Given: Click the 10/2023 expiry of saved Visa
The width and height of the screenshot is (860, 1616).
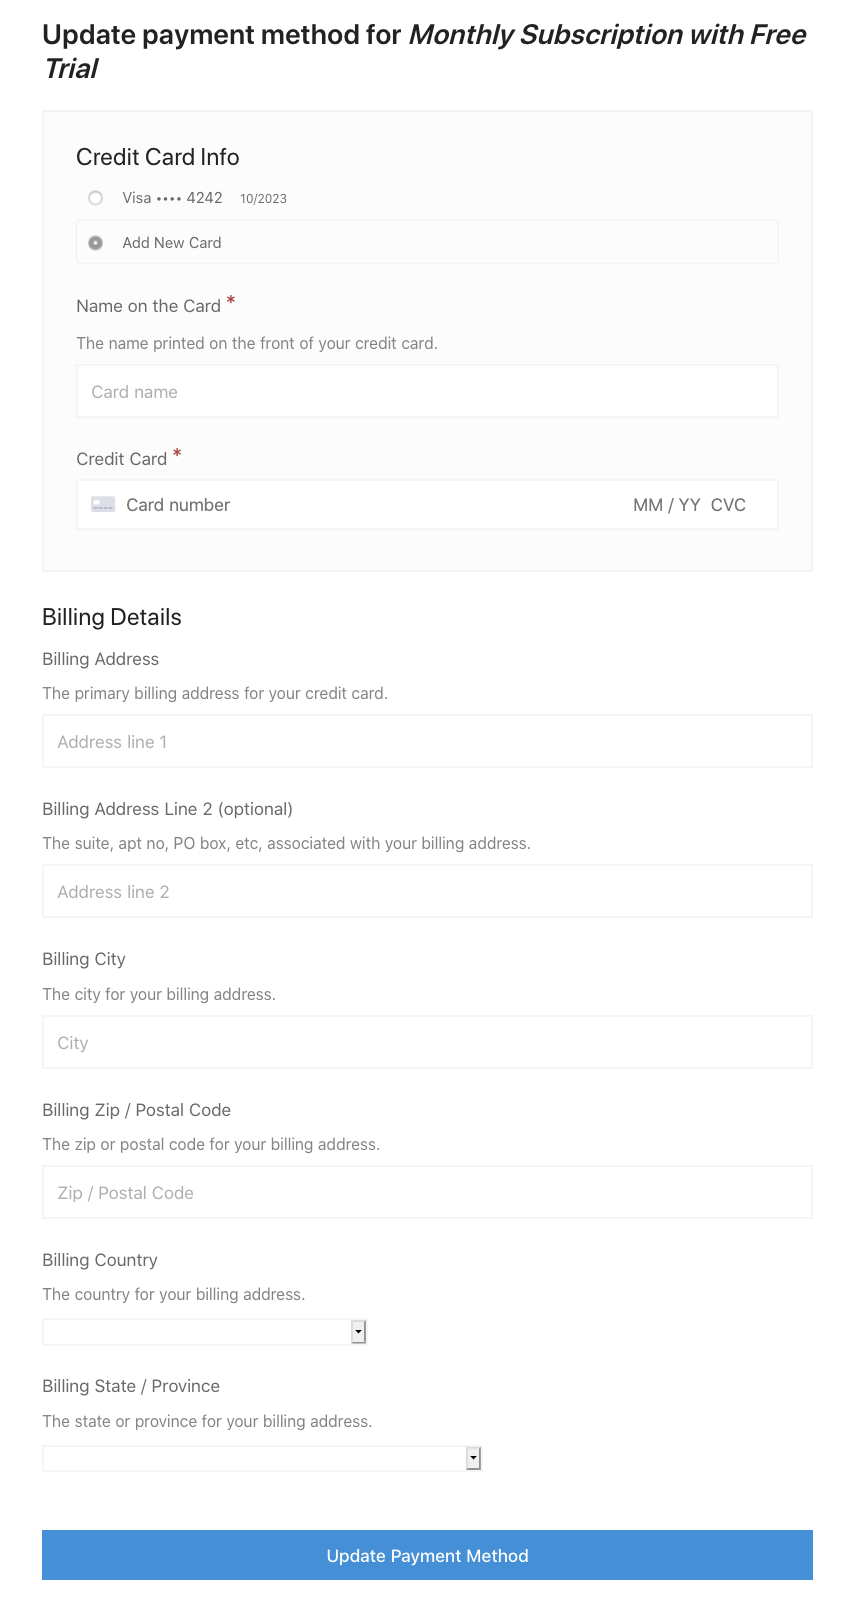Looking at the screenshot, I should coord(263,199).
